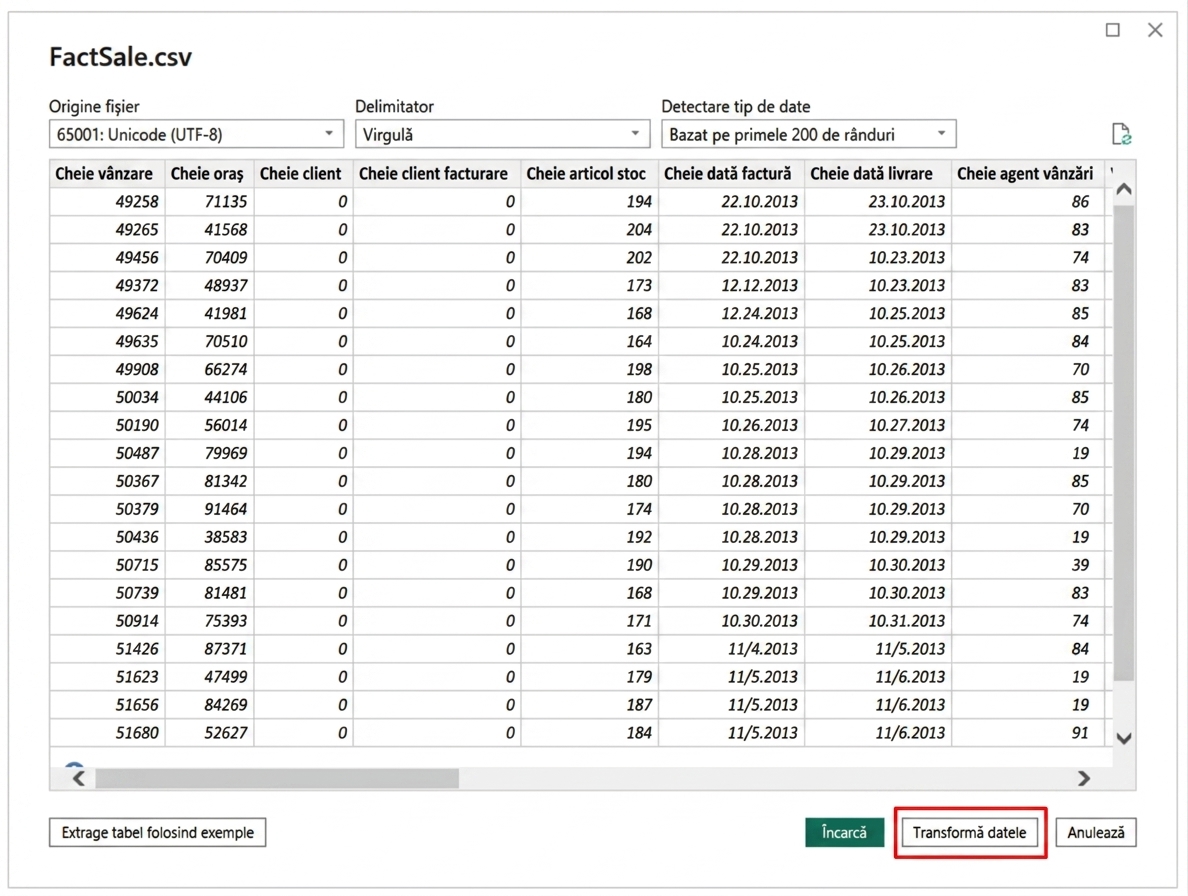Click the vertical scrollbar down arrow
The width and height of the screenshot is (1188, 896).
[1124, 738]
